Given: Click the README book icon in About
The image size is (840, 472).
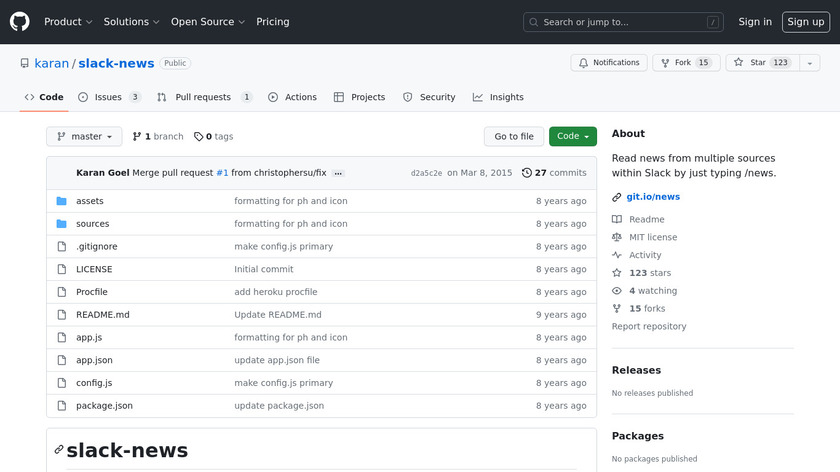Looking at the screenshot, I should 617,219.
